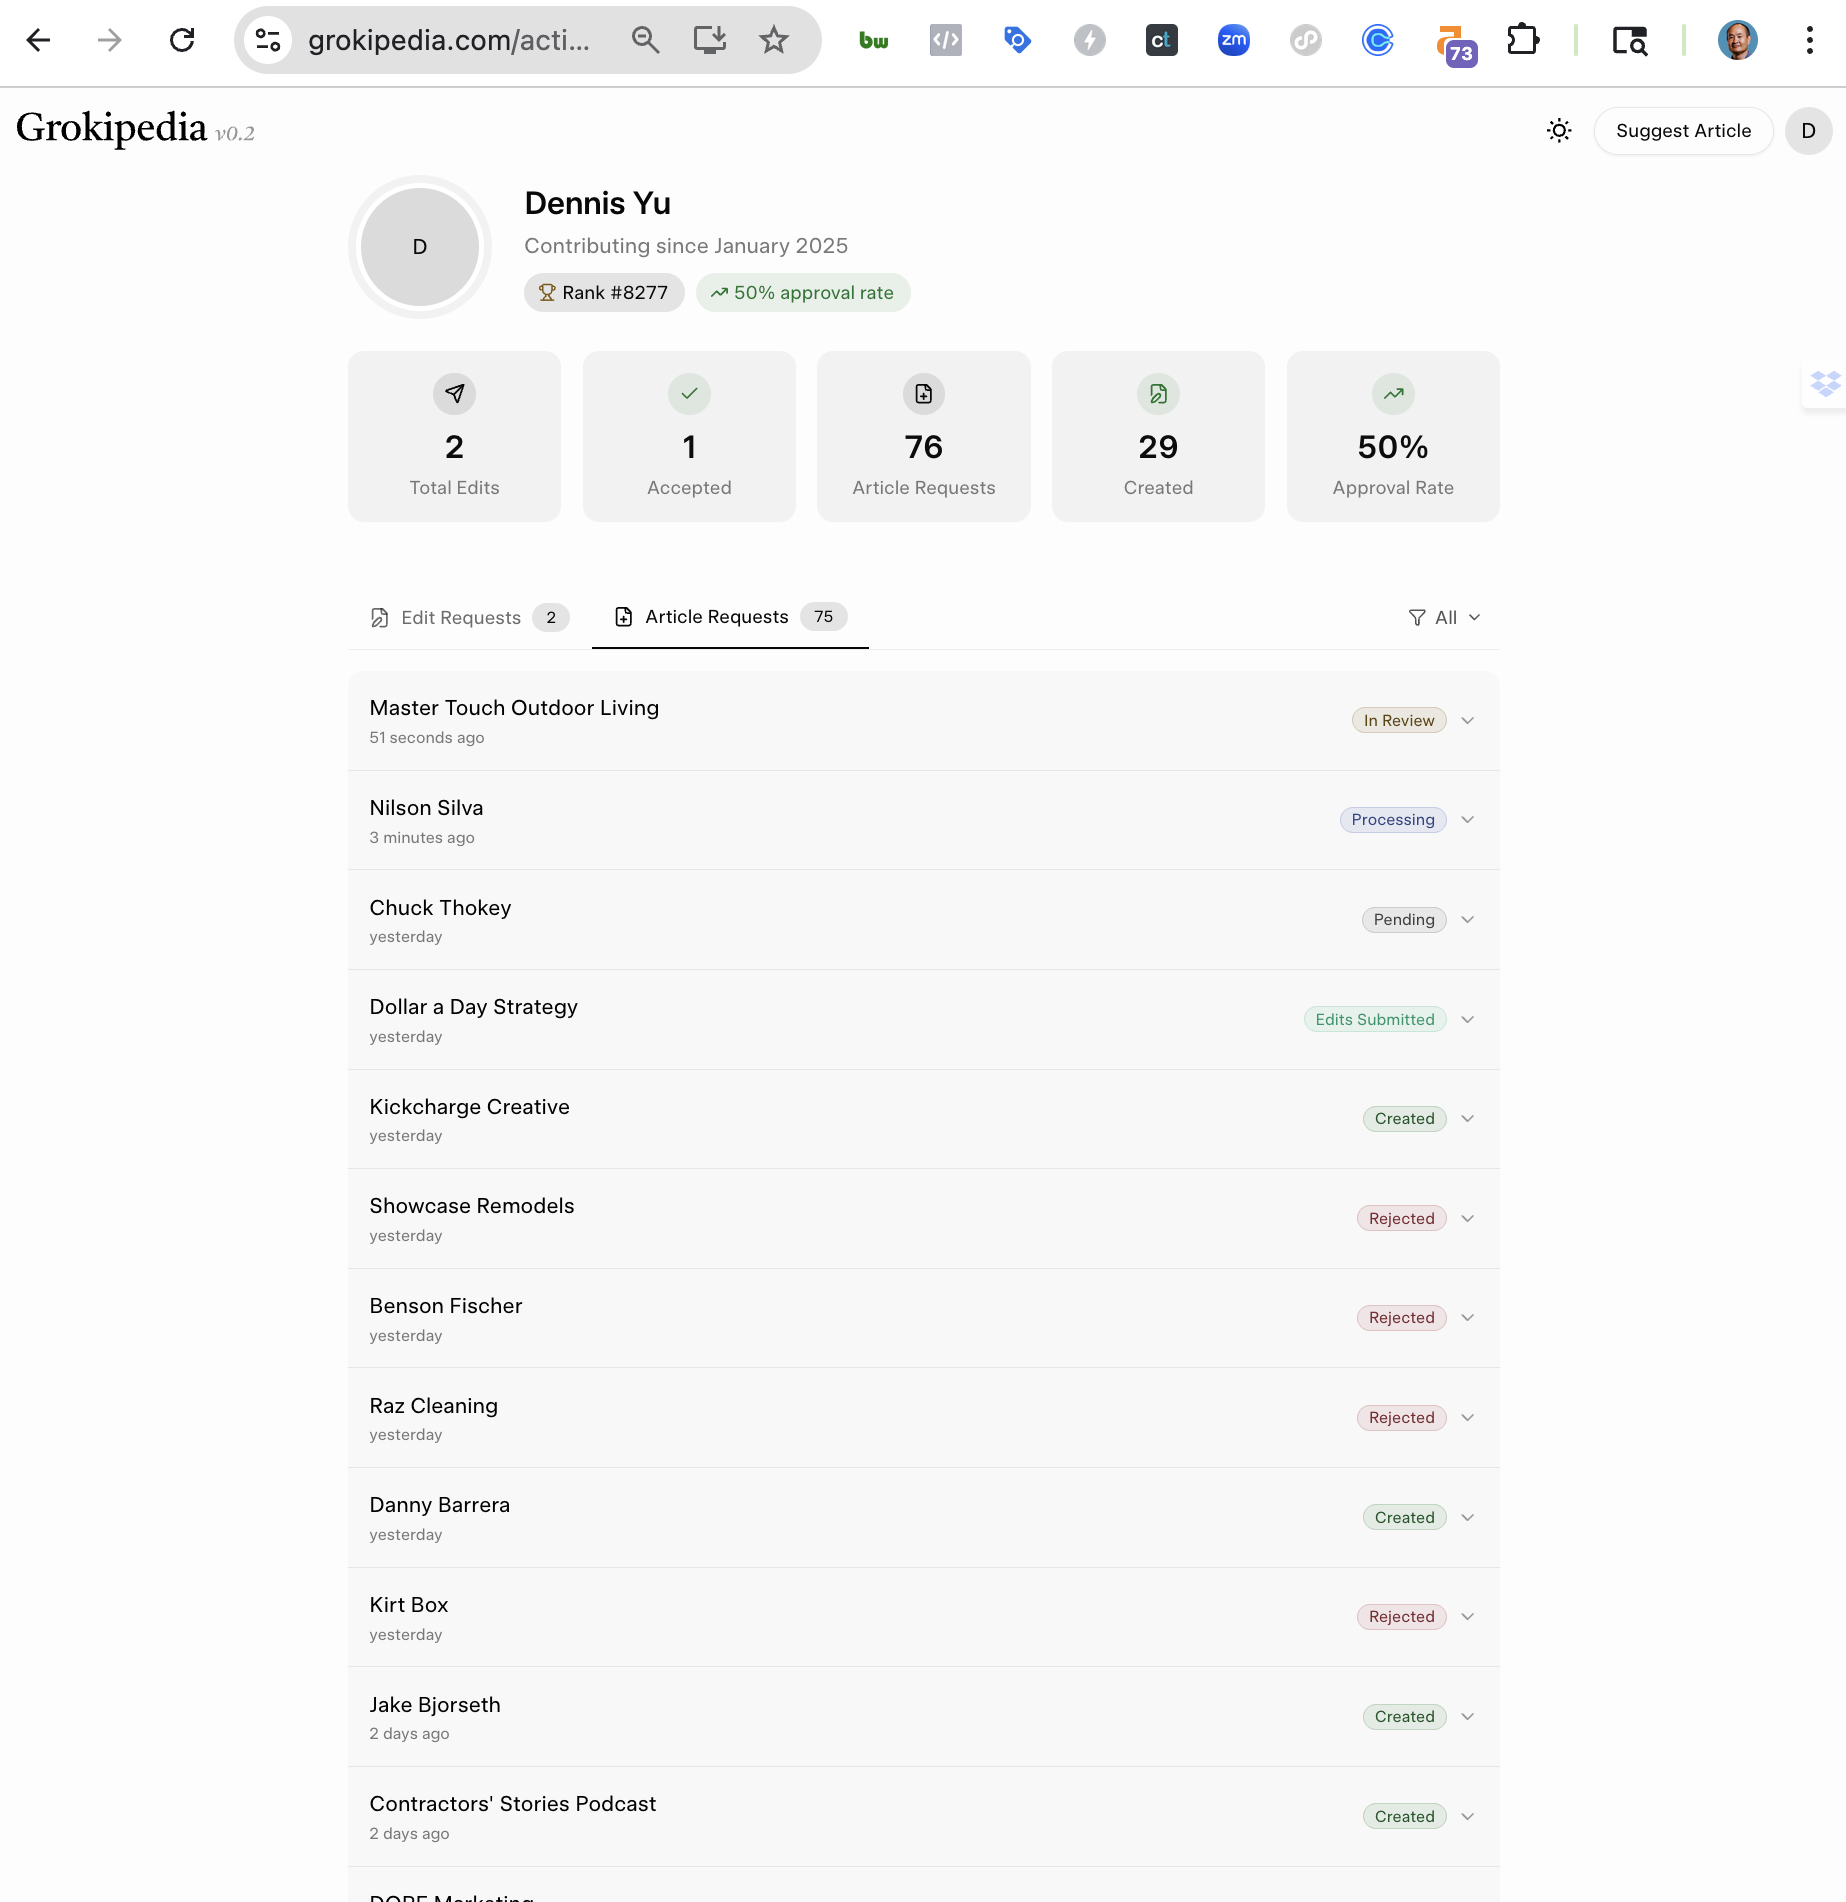Screen dimensions: 1846x1902
Task: Open the Chrome profile avatar
Action: click(x=1738, y=40)
